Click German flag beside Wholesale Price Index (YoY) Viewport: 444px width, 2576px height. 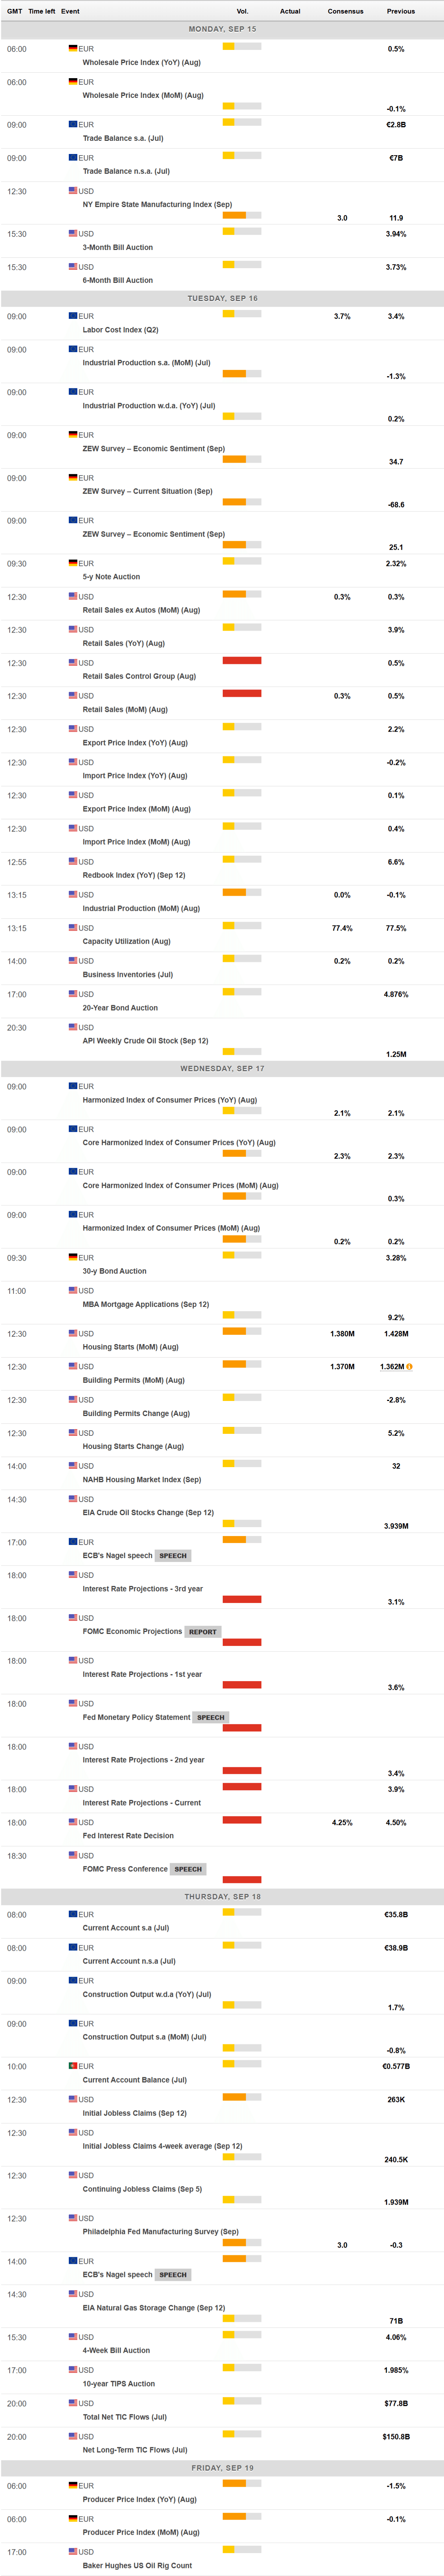click(73, 48)
